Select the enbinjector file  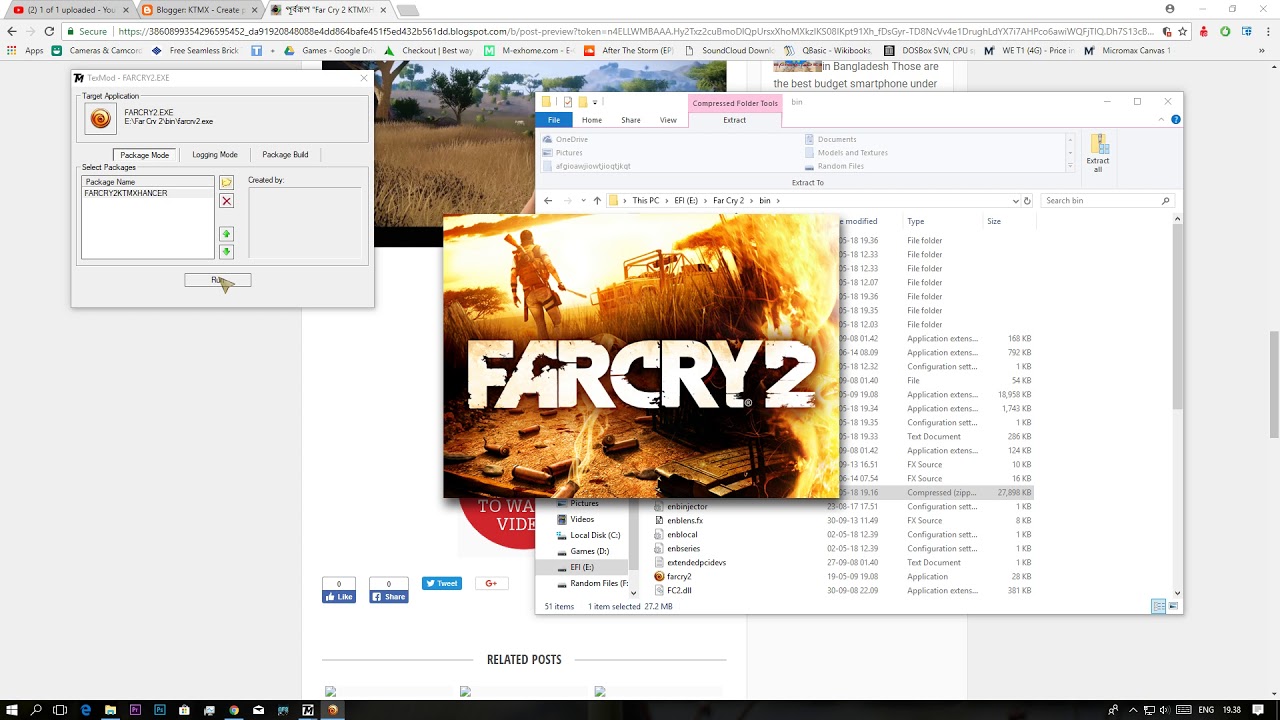(687, 507)
